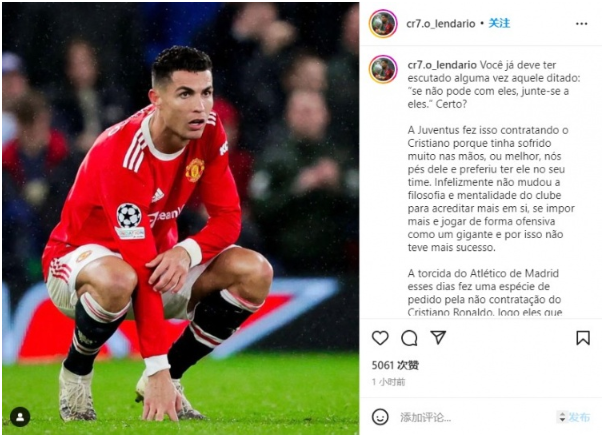Toggle the stepper arrows beside 发布
The width and height of the screenshot is (604, 437).
tap(562, 417)
